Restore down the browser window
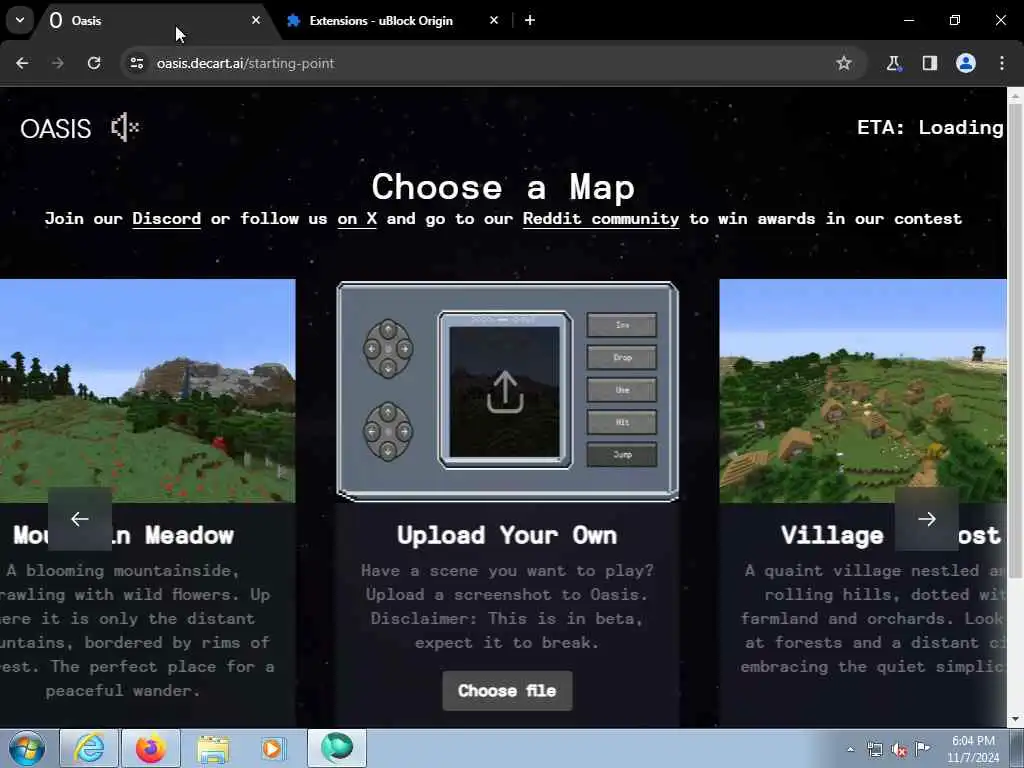The height and width of the screenshot is (768, 1024). [x=955, y=20]
